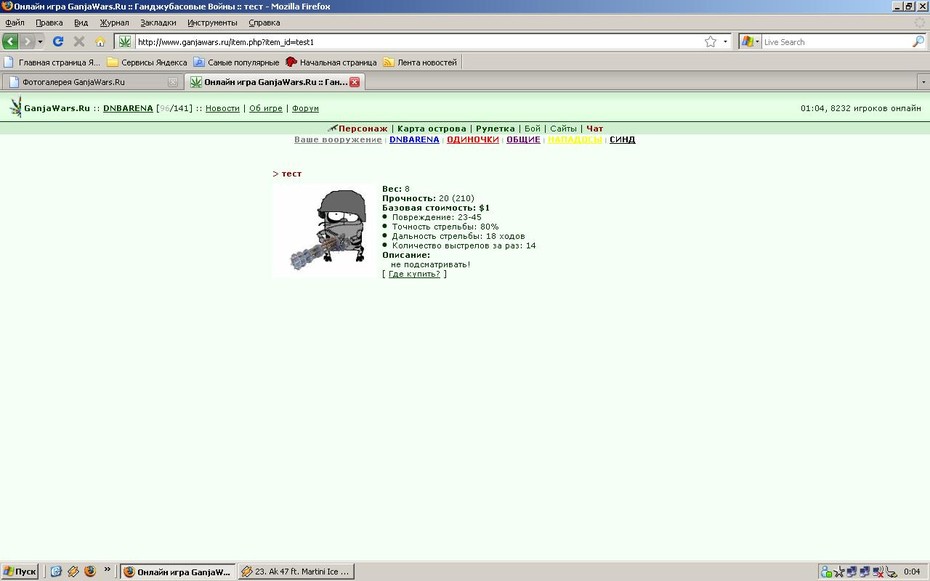The height and width of the screenshot is (581, 930).
Task: Close the Фотогалерея GanjaWars.Ru tab
Action: click(x=173, y=82)
